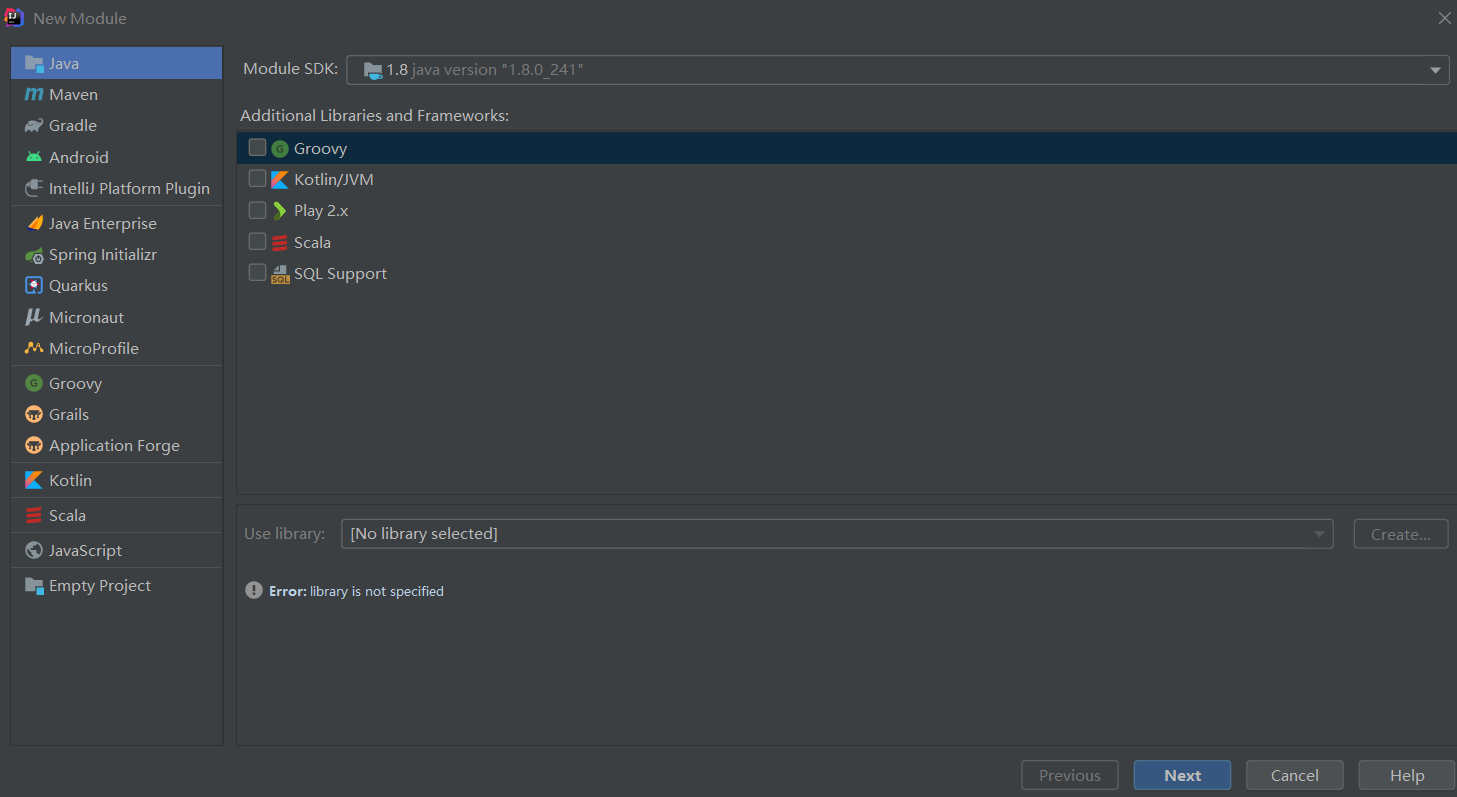Select the 'Kotlin/JVM' framework label
1457x797 pixels.
click(x=334, y=180)
